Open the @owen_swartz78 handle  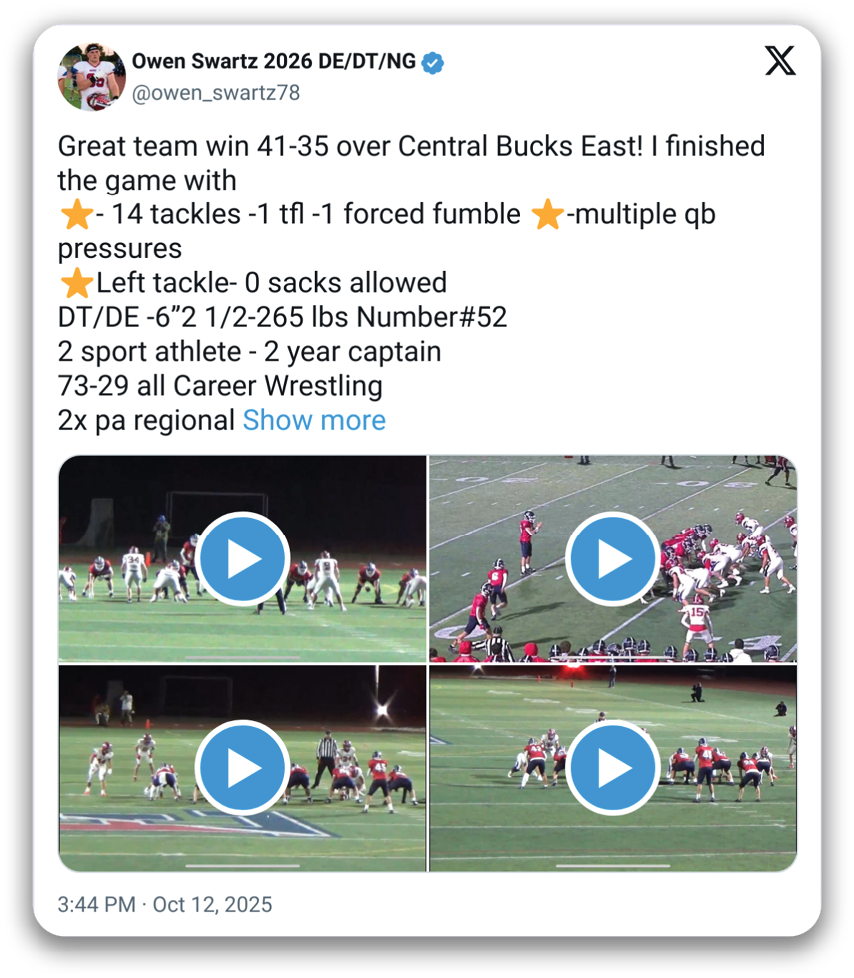coord(216,93)
